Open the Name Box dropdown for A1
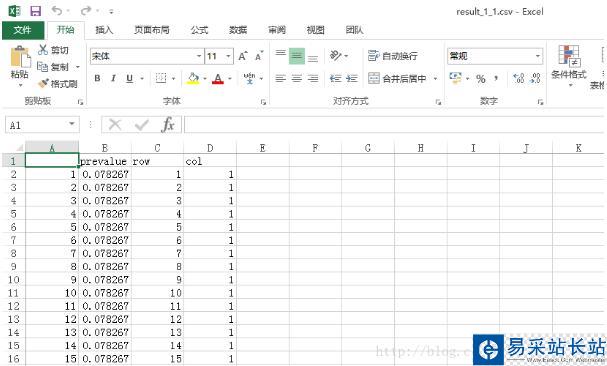The width and height of the screenshot is (607, 366). coord(72,124)
